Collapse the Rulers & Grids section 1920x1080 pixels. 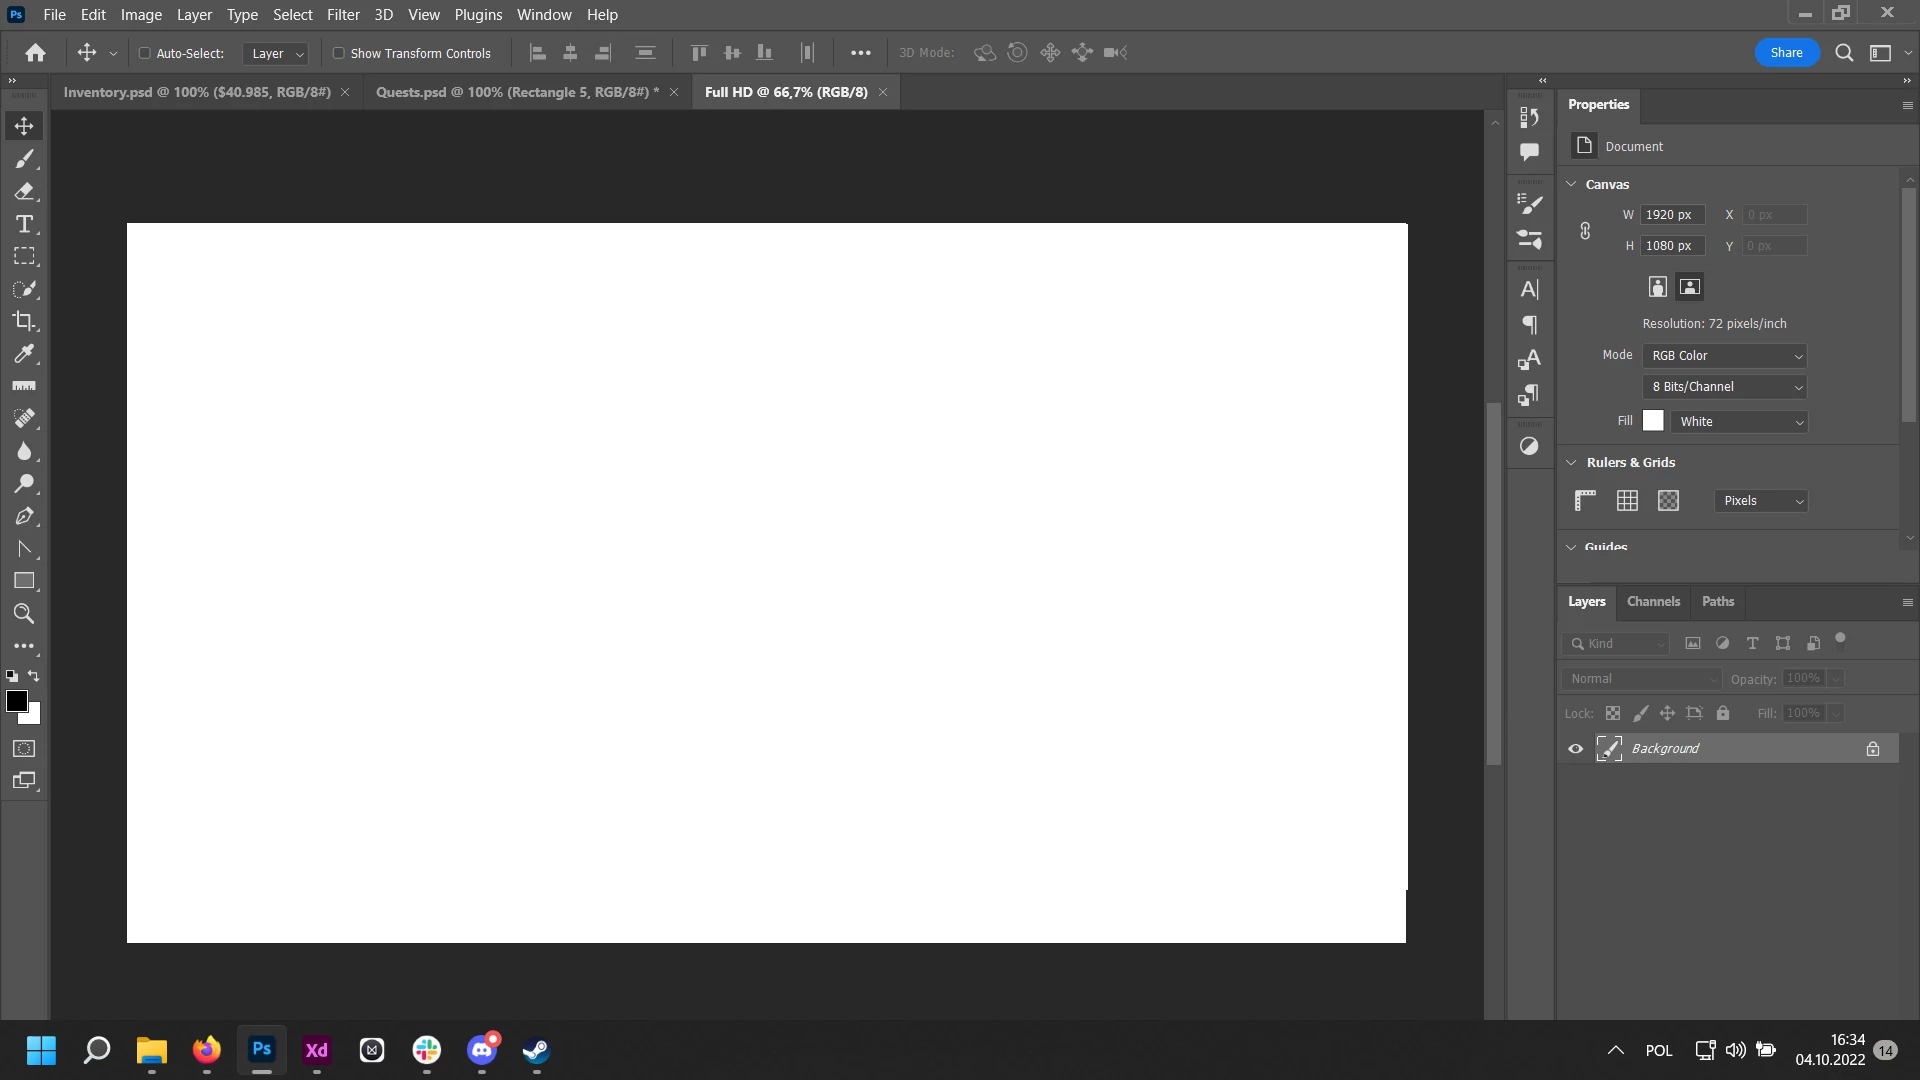coord(1571,463)
